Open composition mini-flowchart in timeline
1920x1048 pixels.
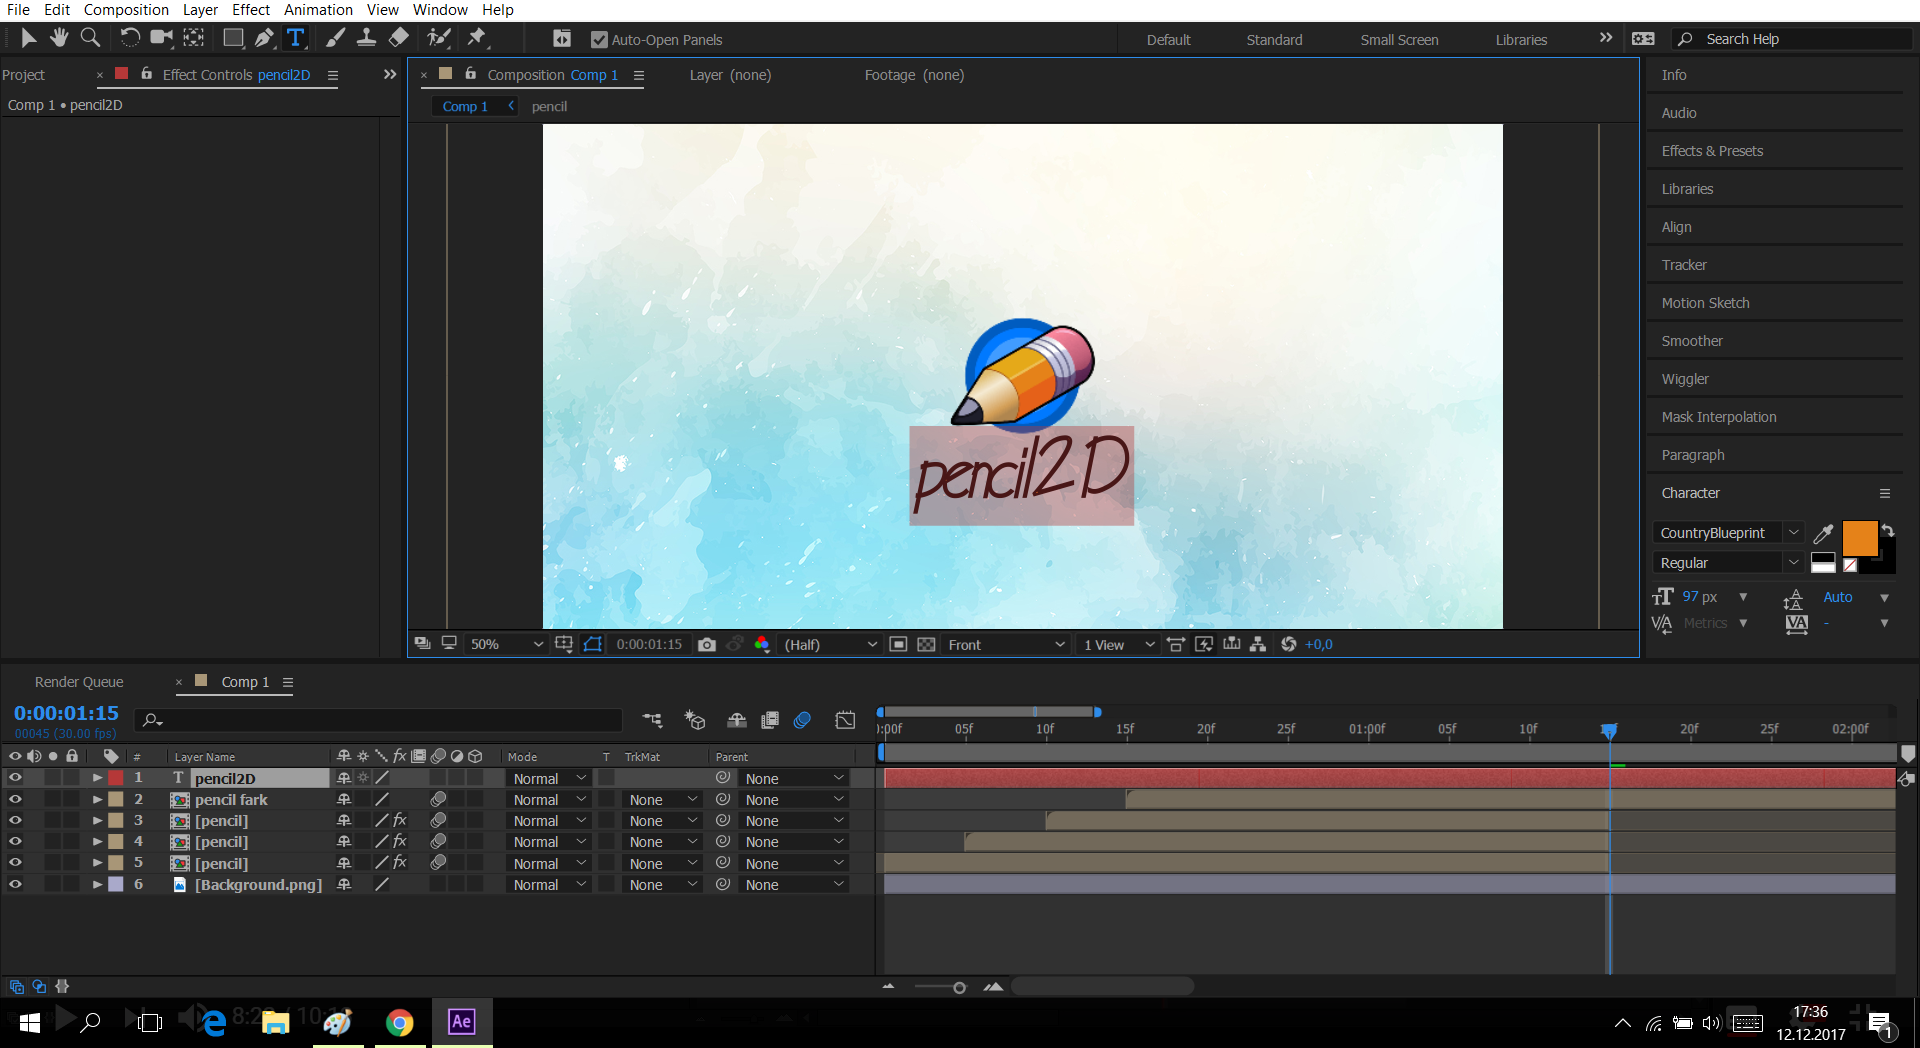pos(652,720)
